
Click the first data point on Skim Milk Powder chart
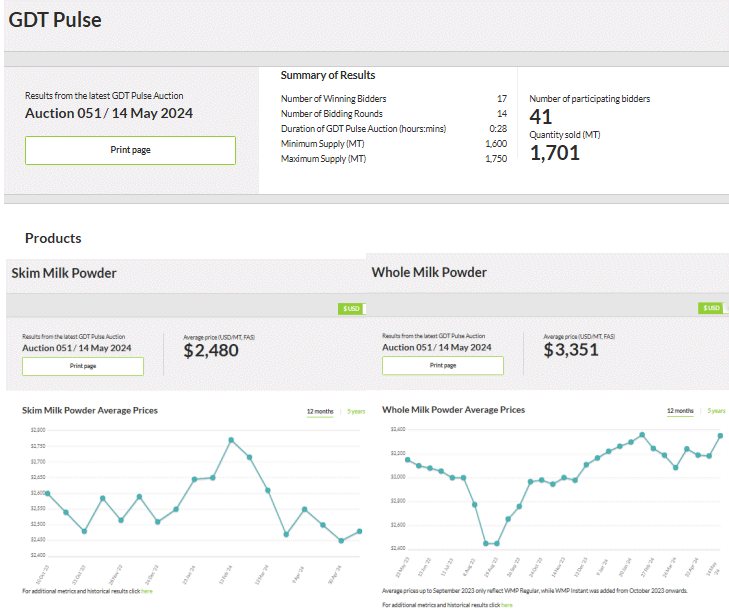click(47, 493)
